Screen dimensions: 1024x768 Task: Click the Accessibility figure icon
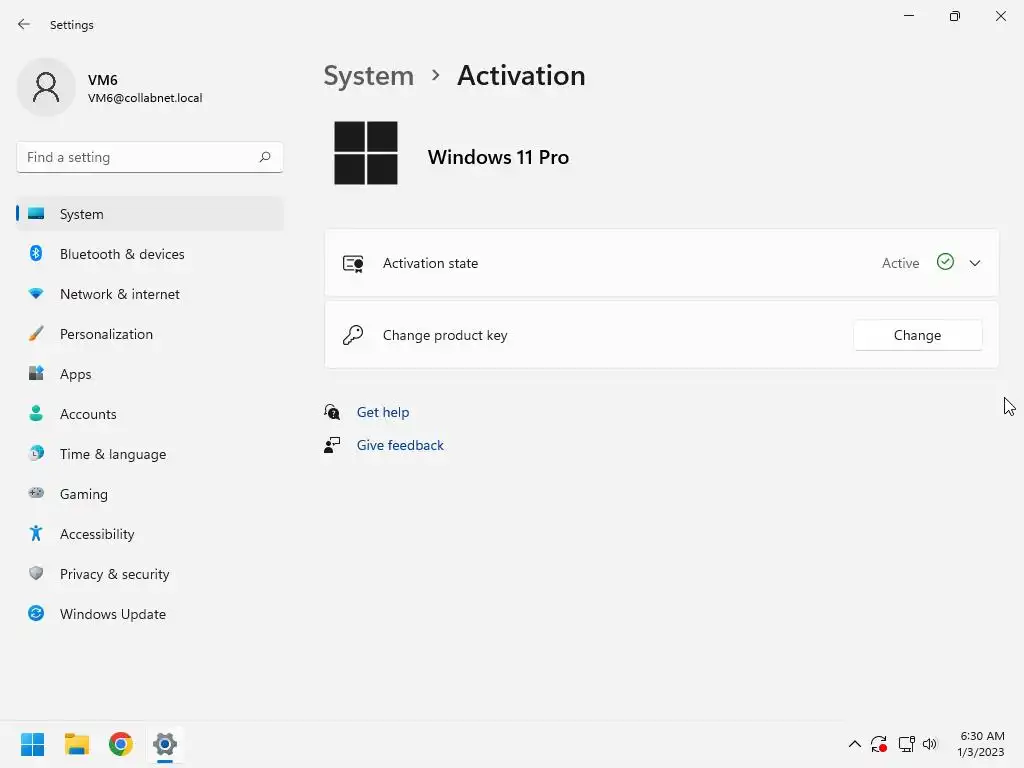(x=36, y=534)
